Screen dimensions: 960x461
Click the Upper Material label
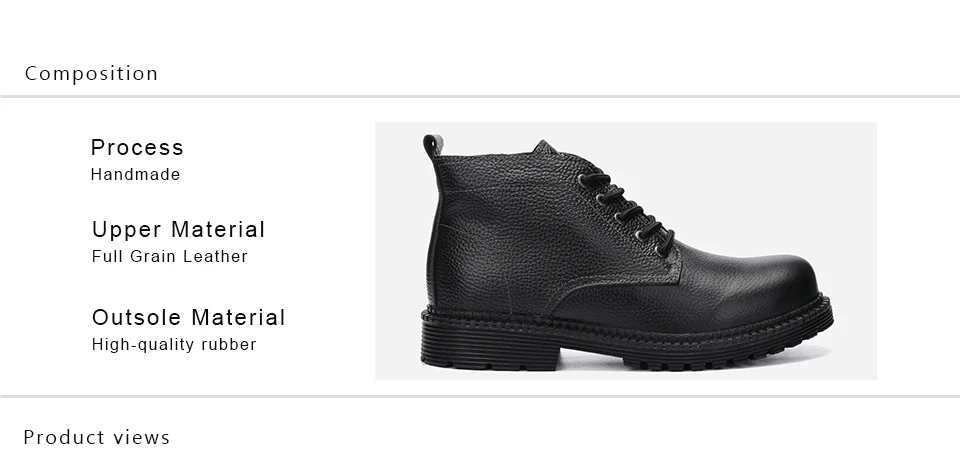coord(178,229)
